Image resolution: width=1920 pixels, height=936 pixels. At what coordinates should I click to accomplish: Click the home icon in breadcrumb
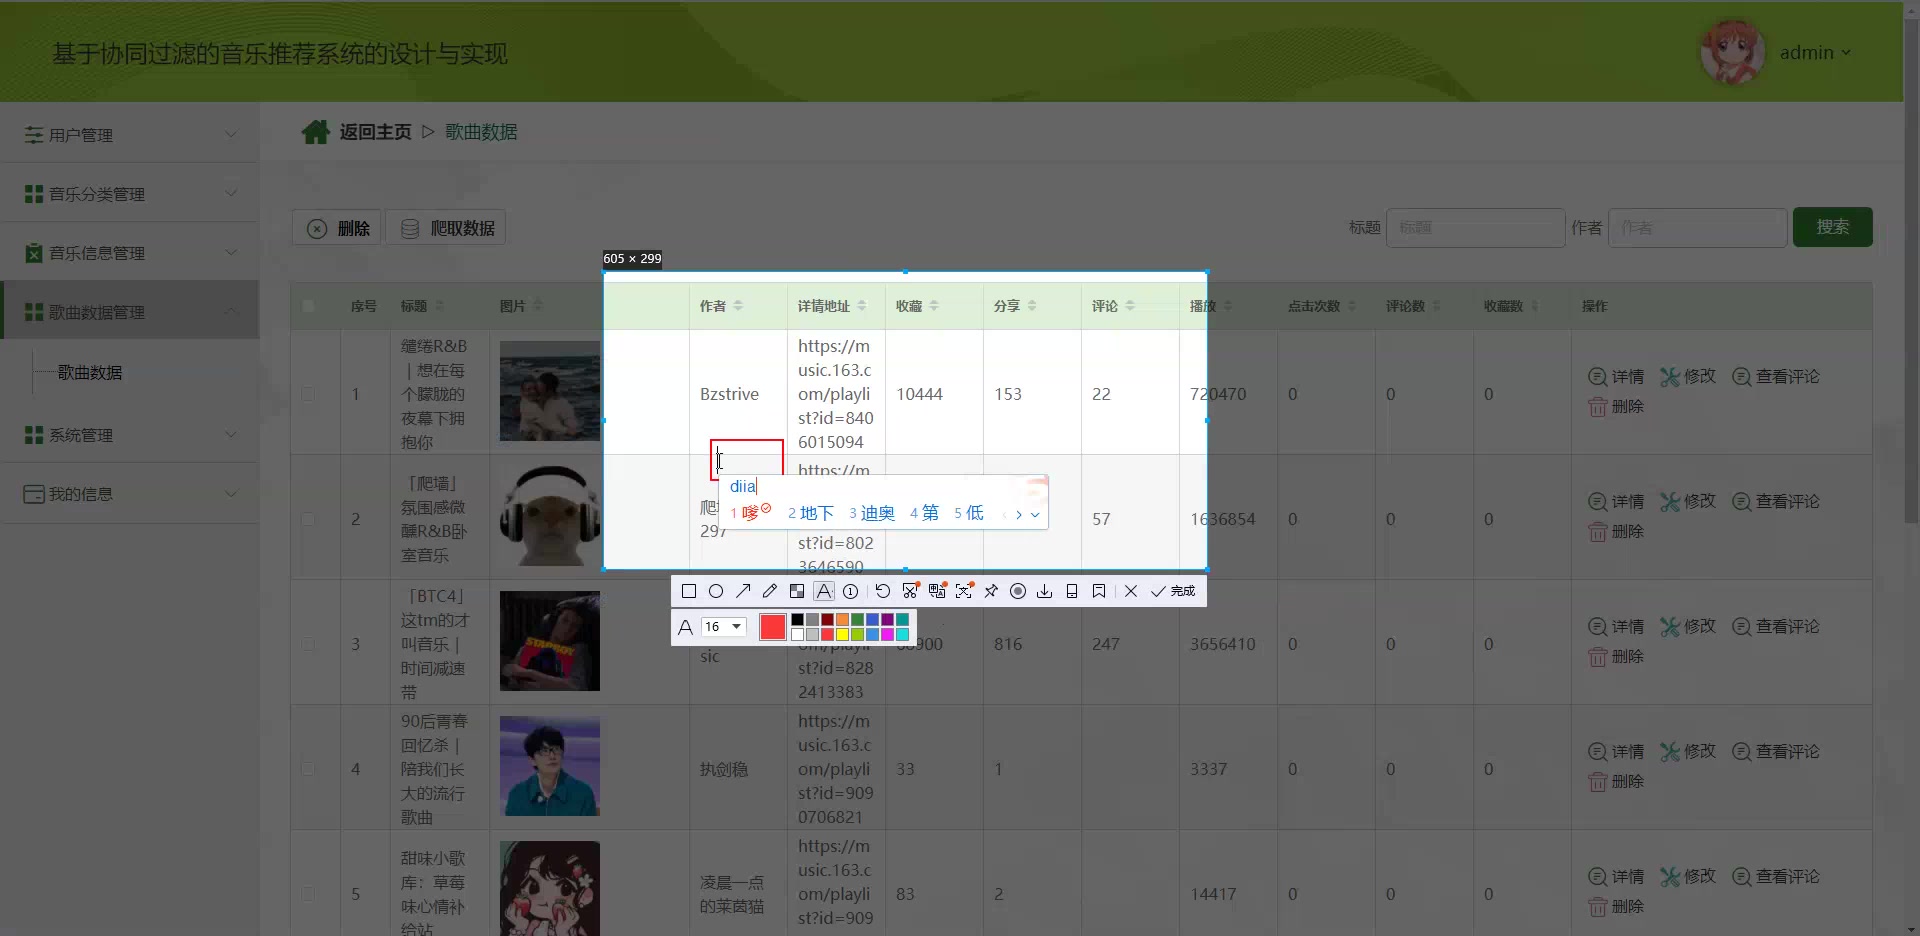pyautogui.click(x=316, y=132)
